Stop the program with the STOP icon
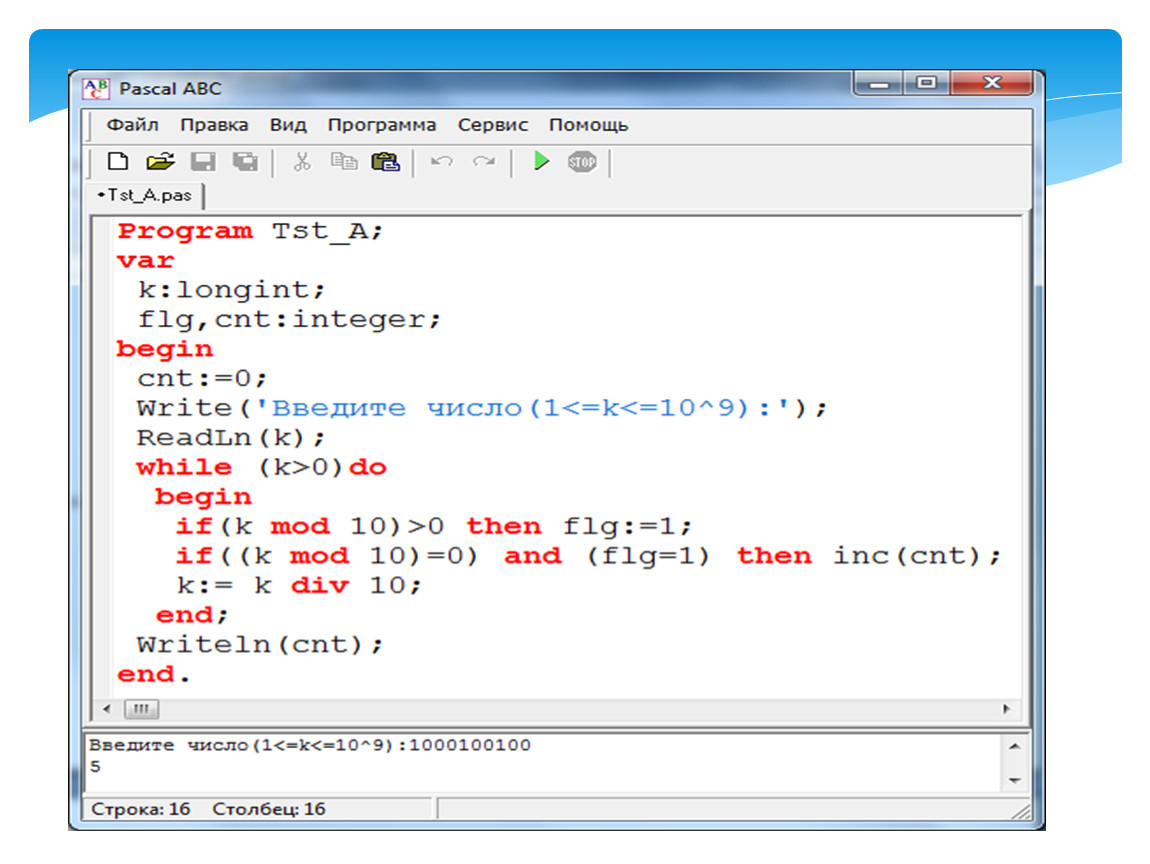 (x=582, y=161)
